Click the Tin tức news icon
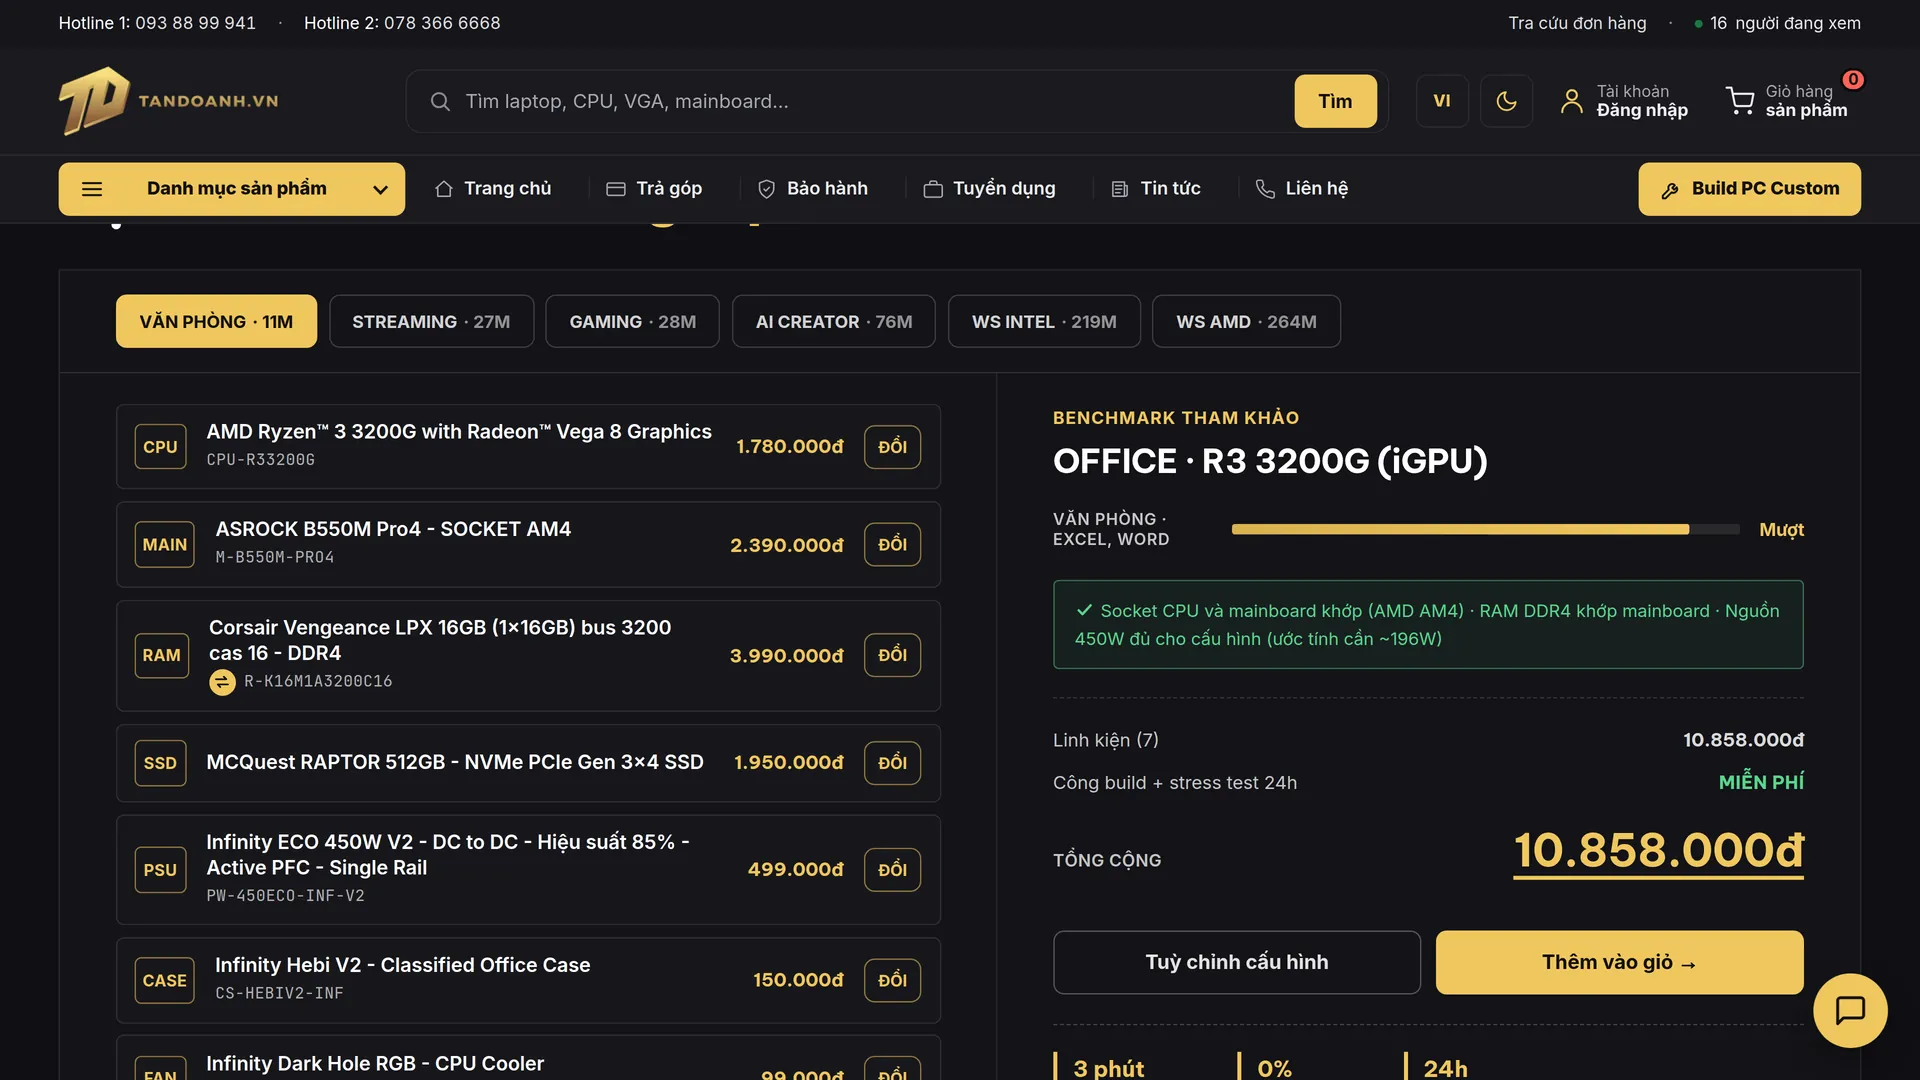Viewport: 1920px width, 1080px height. click(x=1120, y=189)
